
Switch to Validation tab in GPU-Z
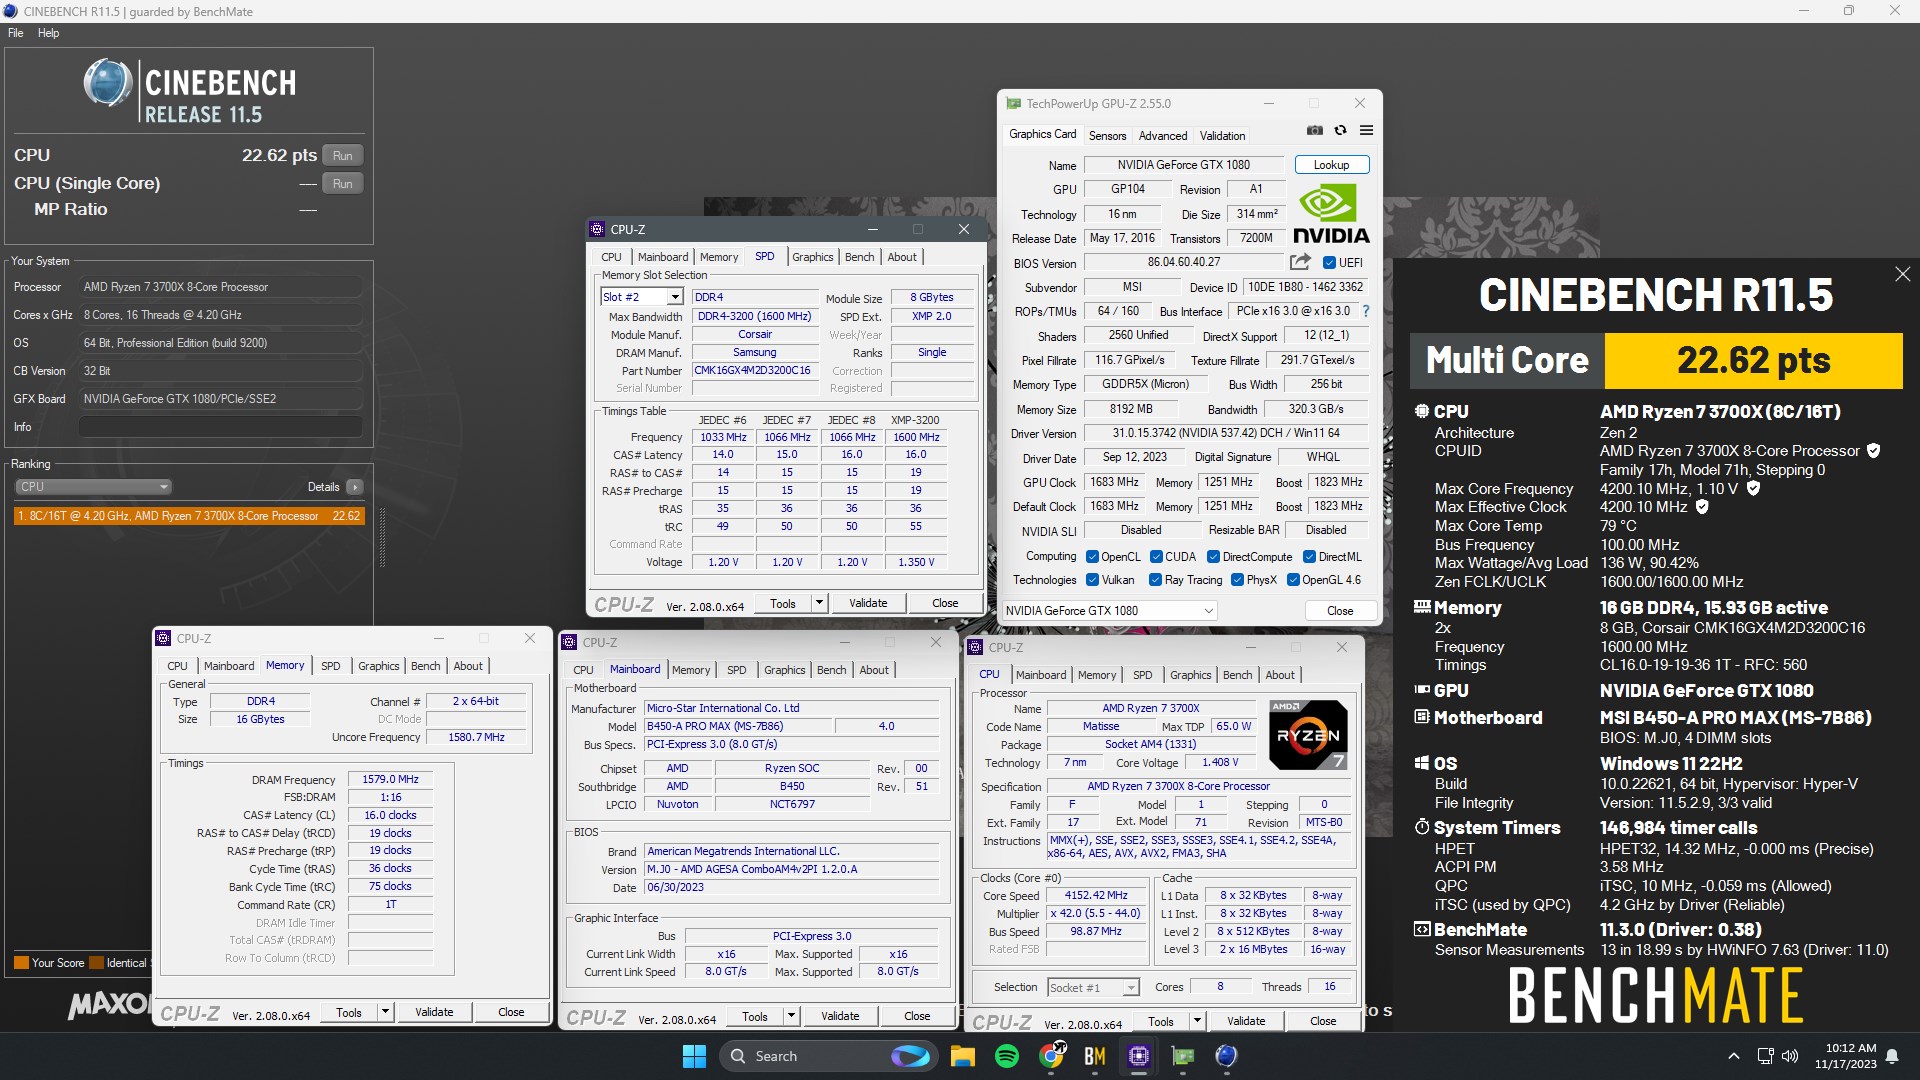pos(1222,135)
